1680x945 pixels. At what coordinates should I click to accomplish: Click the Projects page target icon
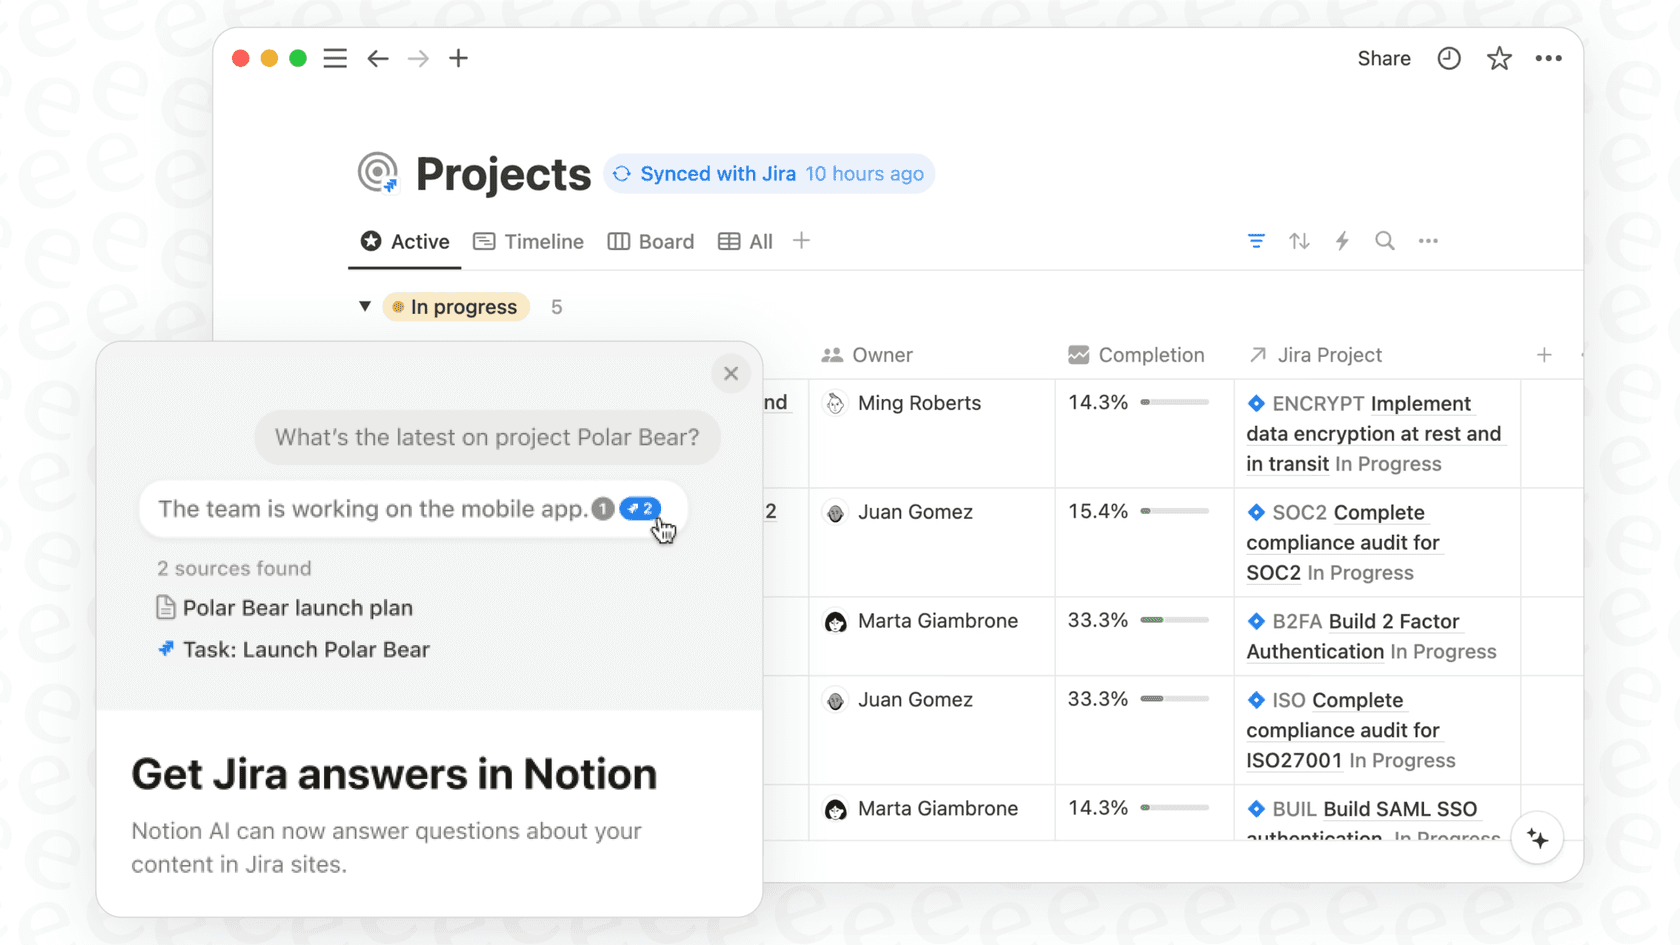(378, 173)
